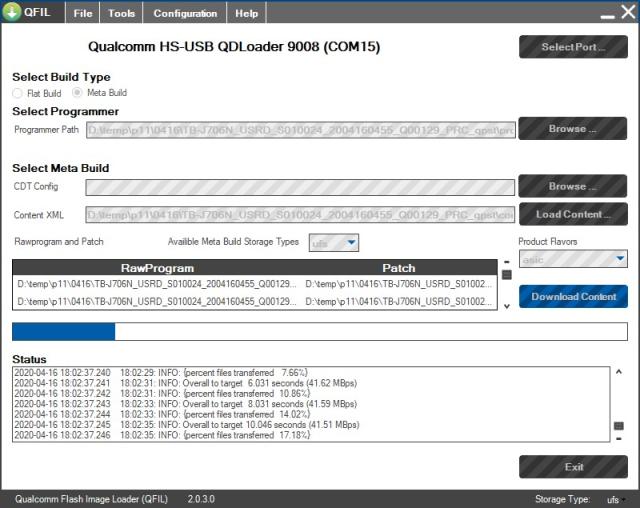Select the second RawProgram file row
The height and width of the screenshot is (508, 640).
tap(157, 302)
